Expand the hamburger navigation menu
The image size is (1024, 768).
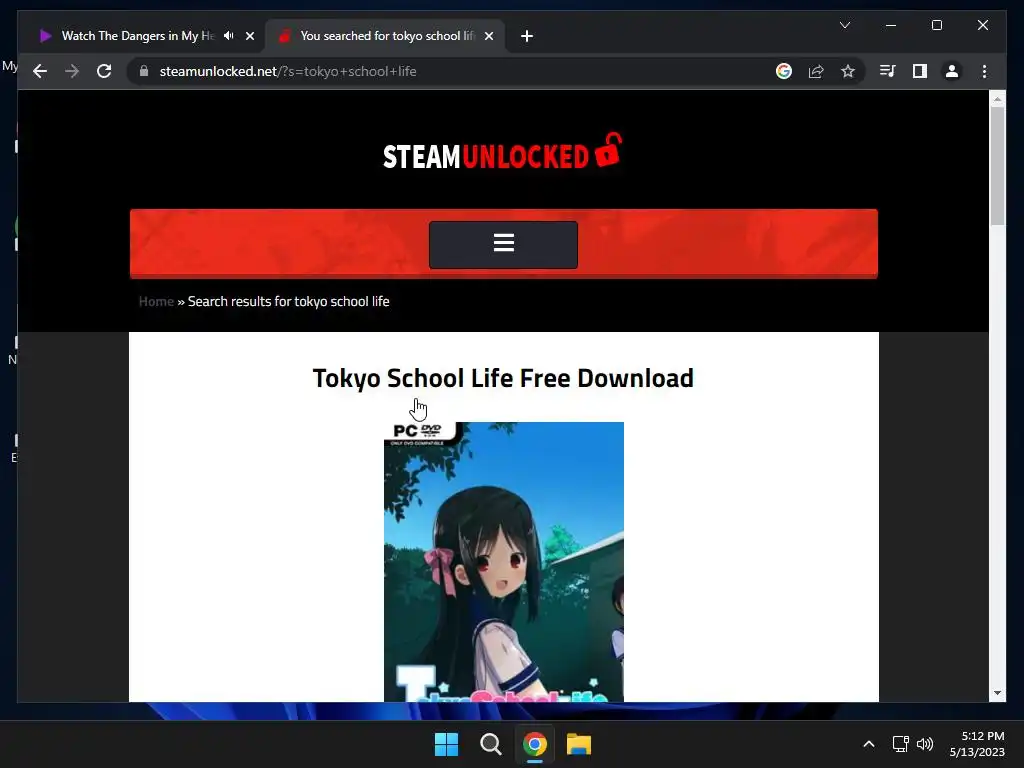[x=503, y=244]
